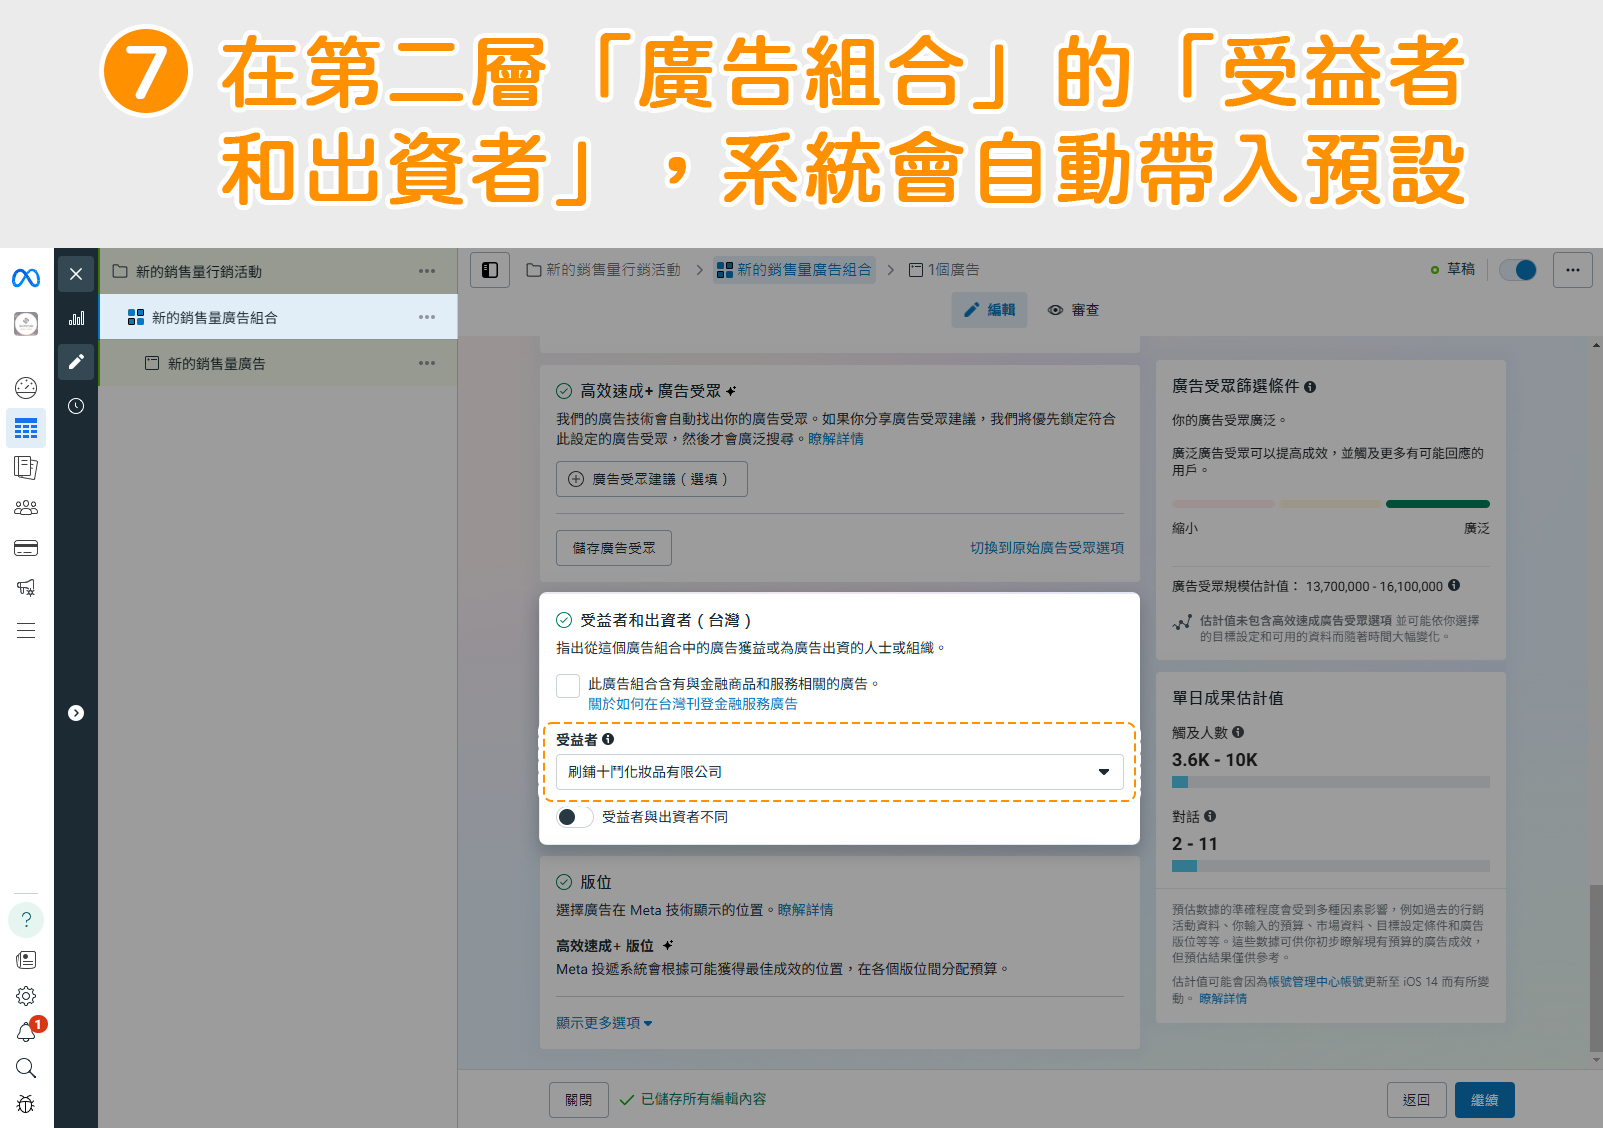This screenshot has height=1128, width=1603.
Task: Open options for 新的銷售量廣告組合 row
Action: [x=427, y=317]
